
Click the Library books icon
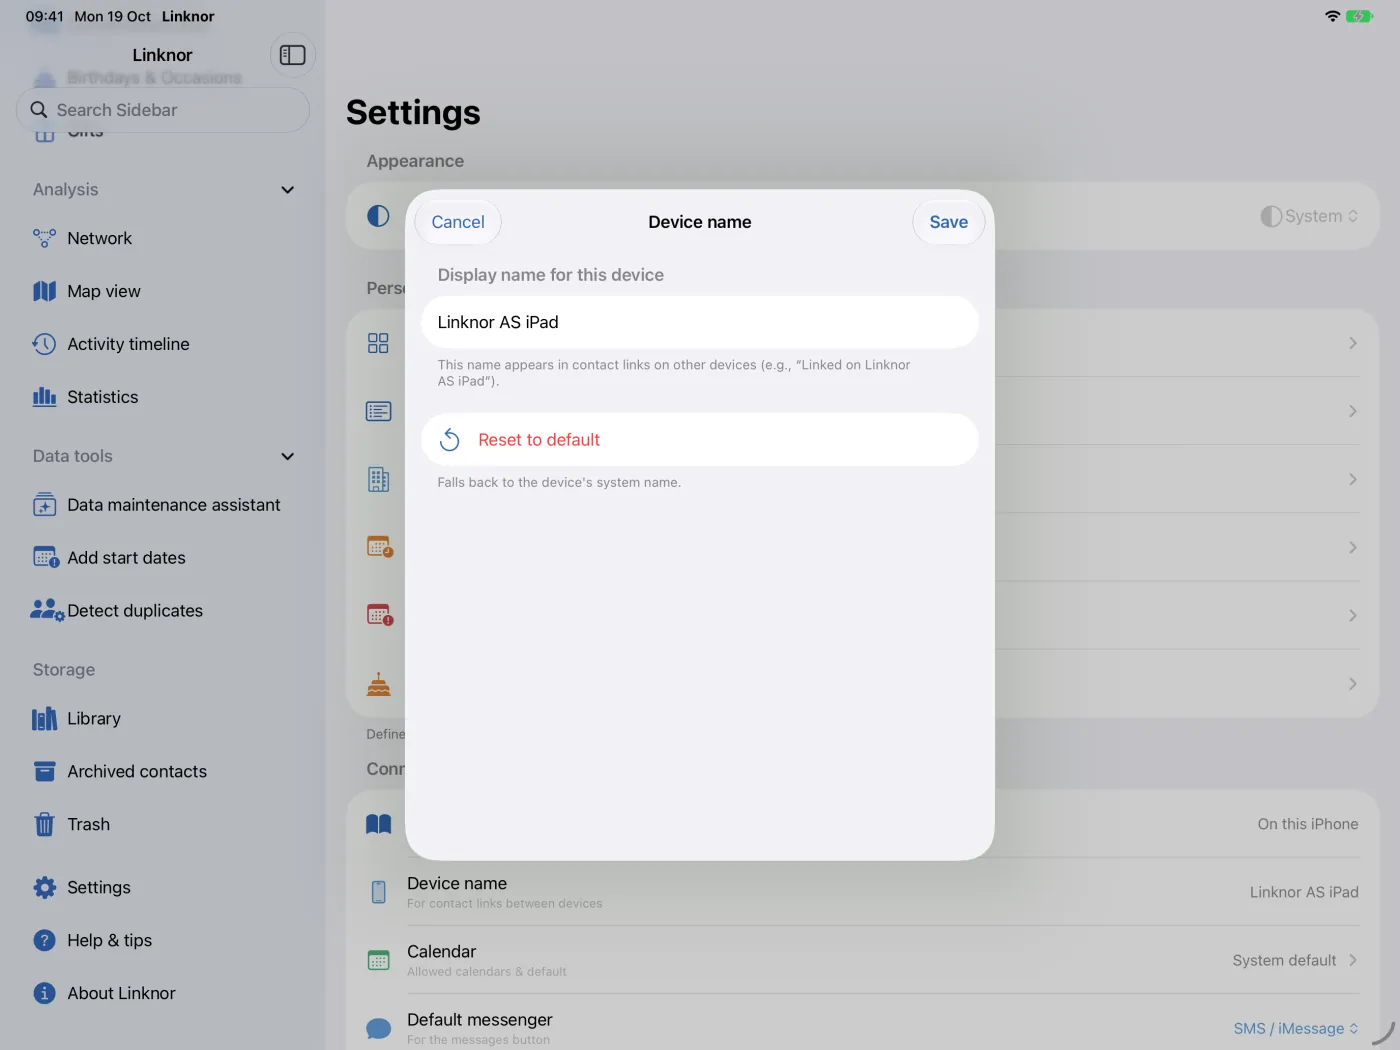click(44, 719)
